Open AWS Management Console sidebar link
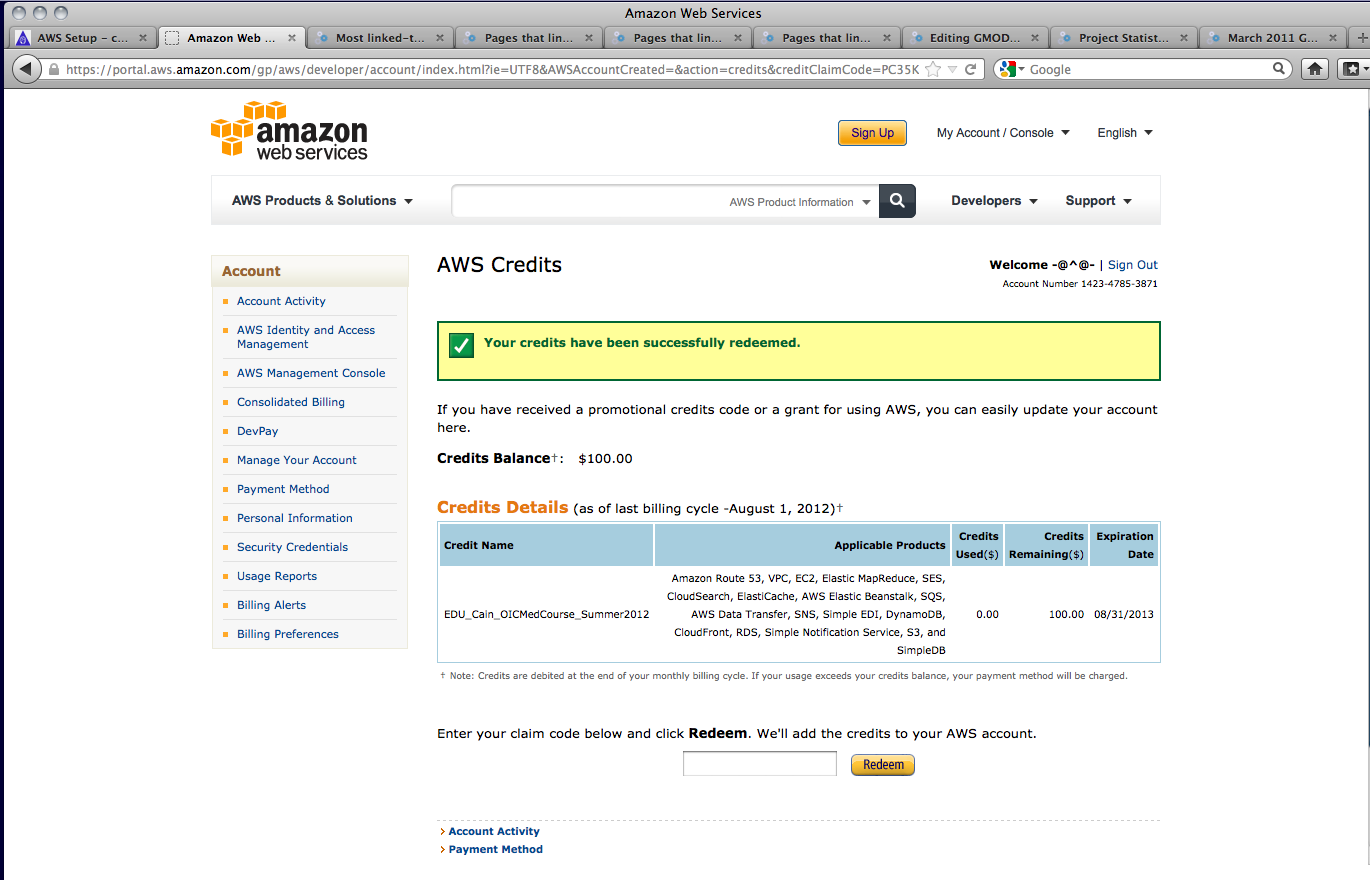Viewport: 1370px width, 880px height. [311, 373]
